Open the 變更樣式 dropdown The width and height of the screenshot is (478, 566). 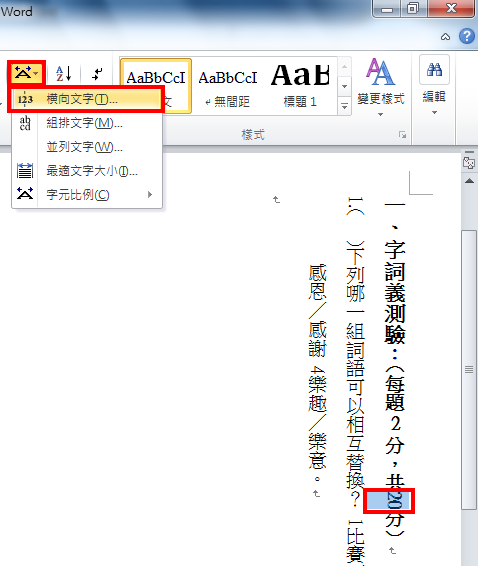(381, 87)
